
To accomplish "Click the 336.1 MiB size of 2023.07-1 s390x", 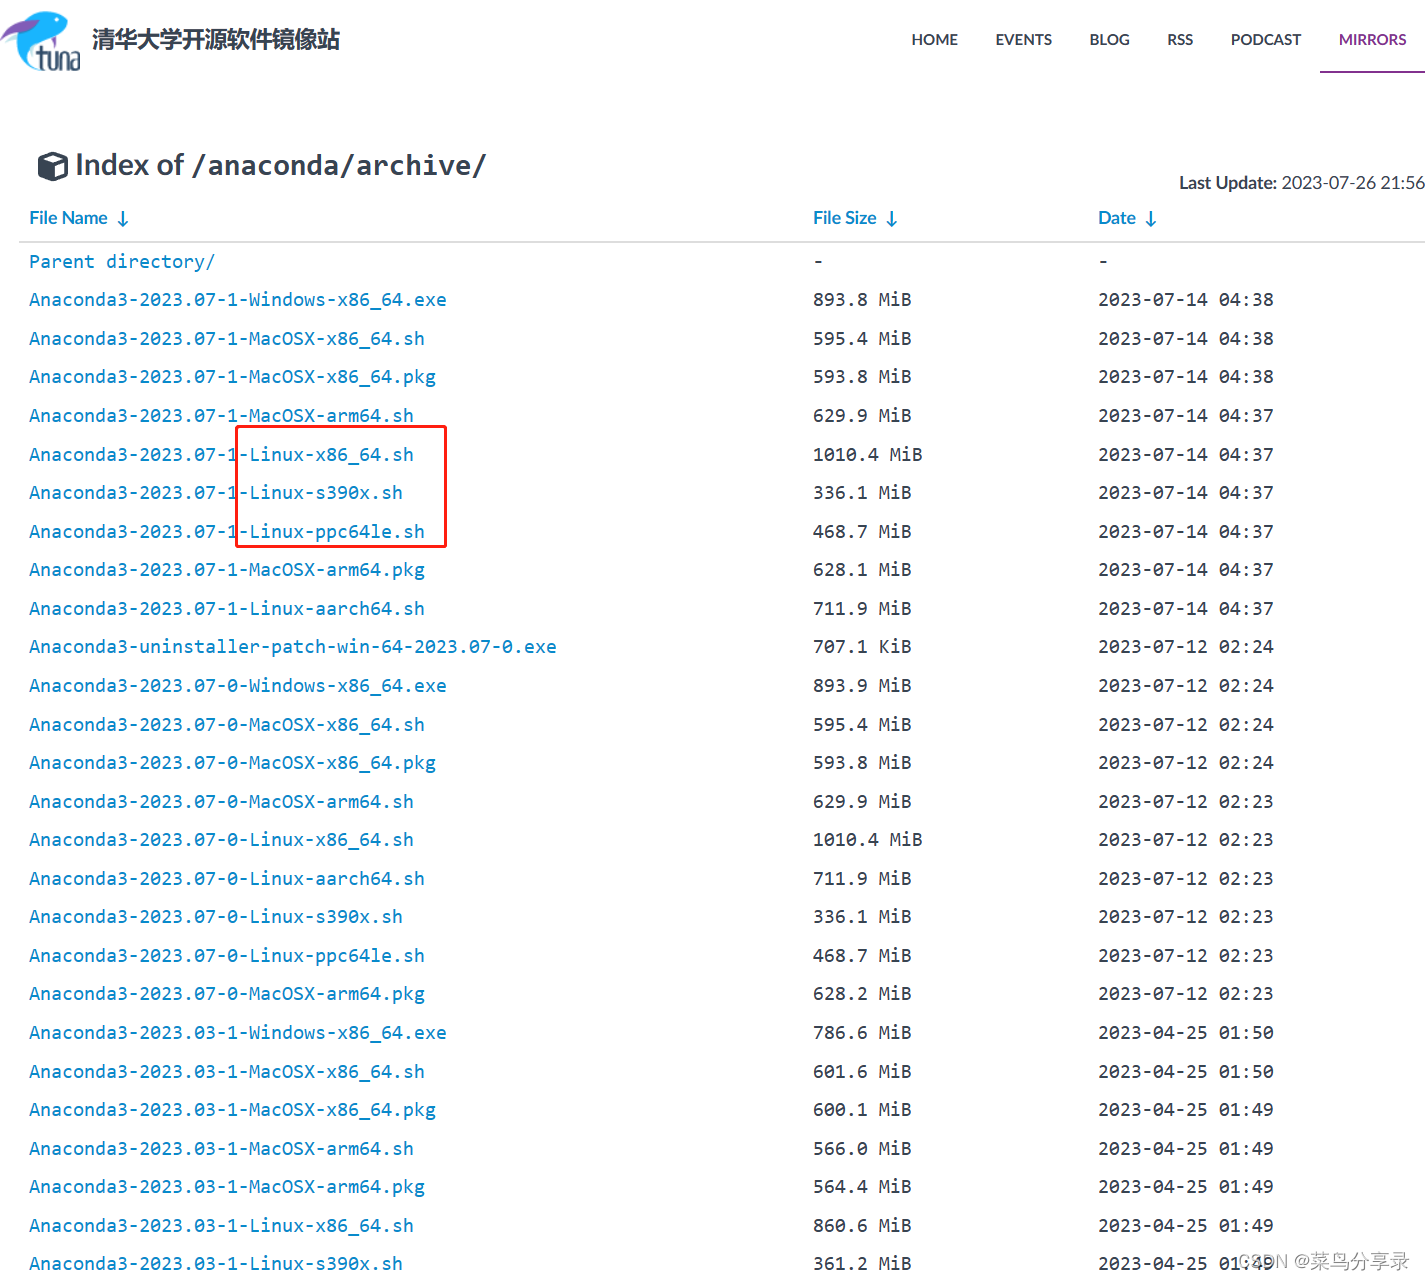I will [x=862, y=493].
